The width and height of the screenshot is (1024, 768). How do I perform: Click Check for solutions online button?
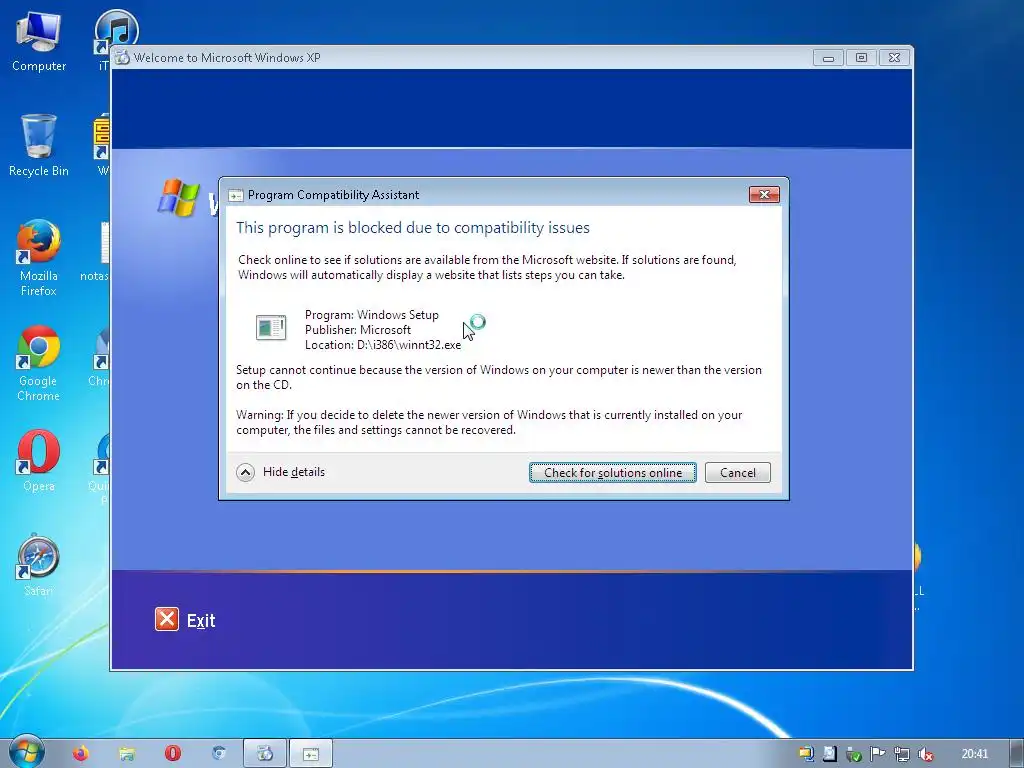[613, 472]
